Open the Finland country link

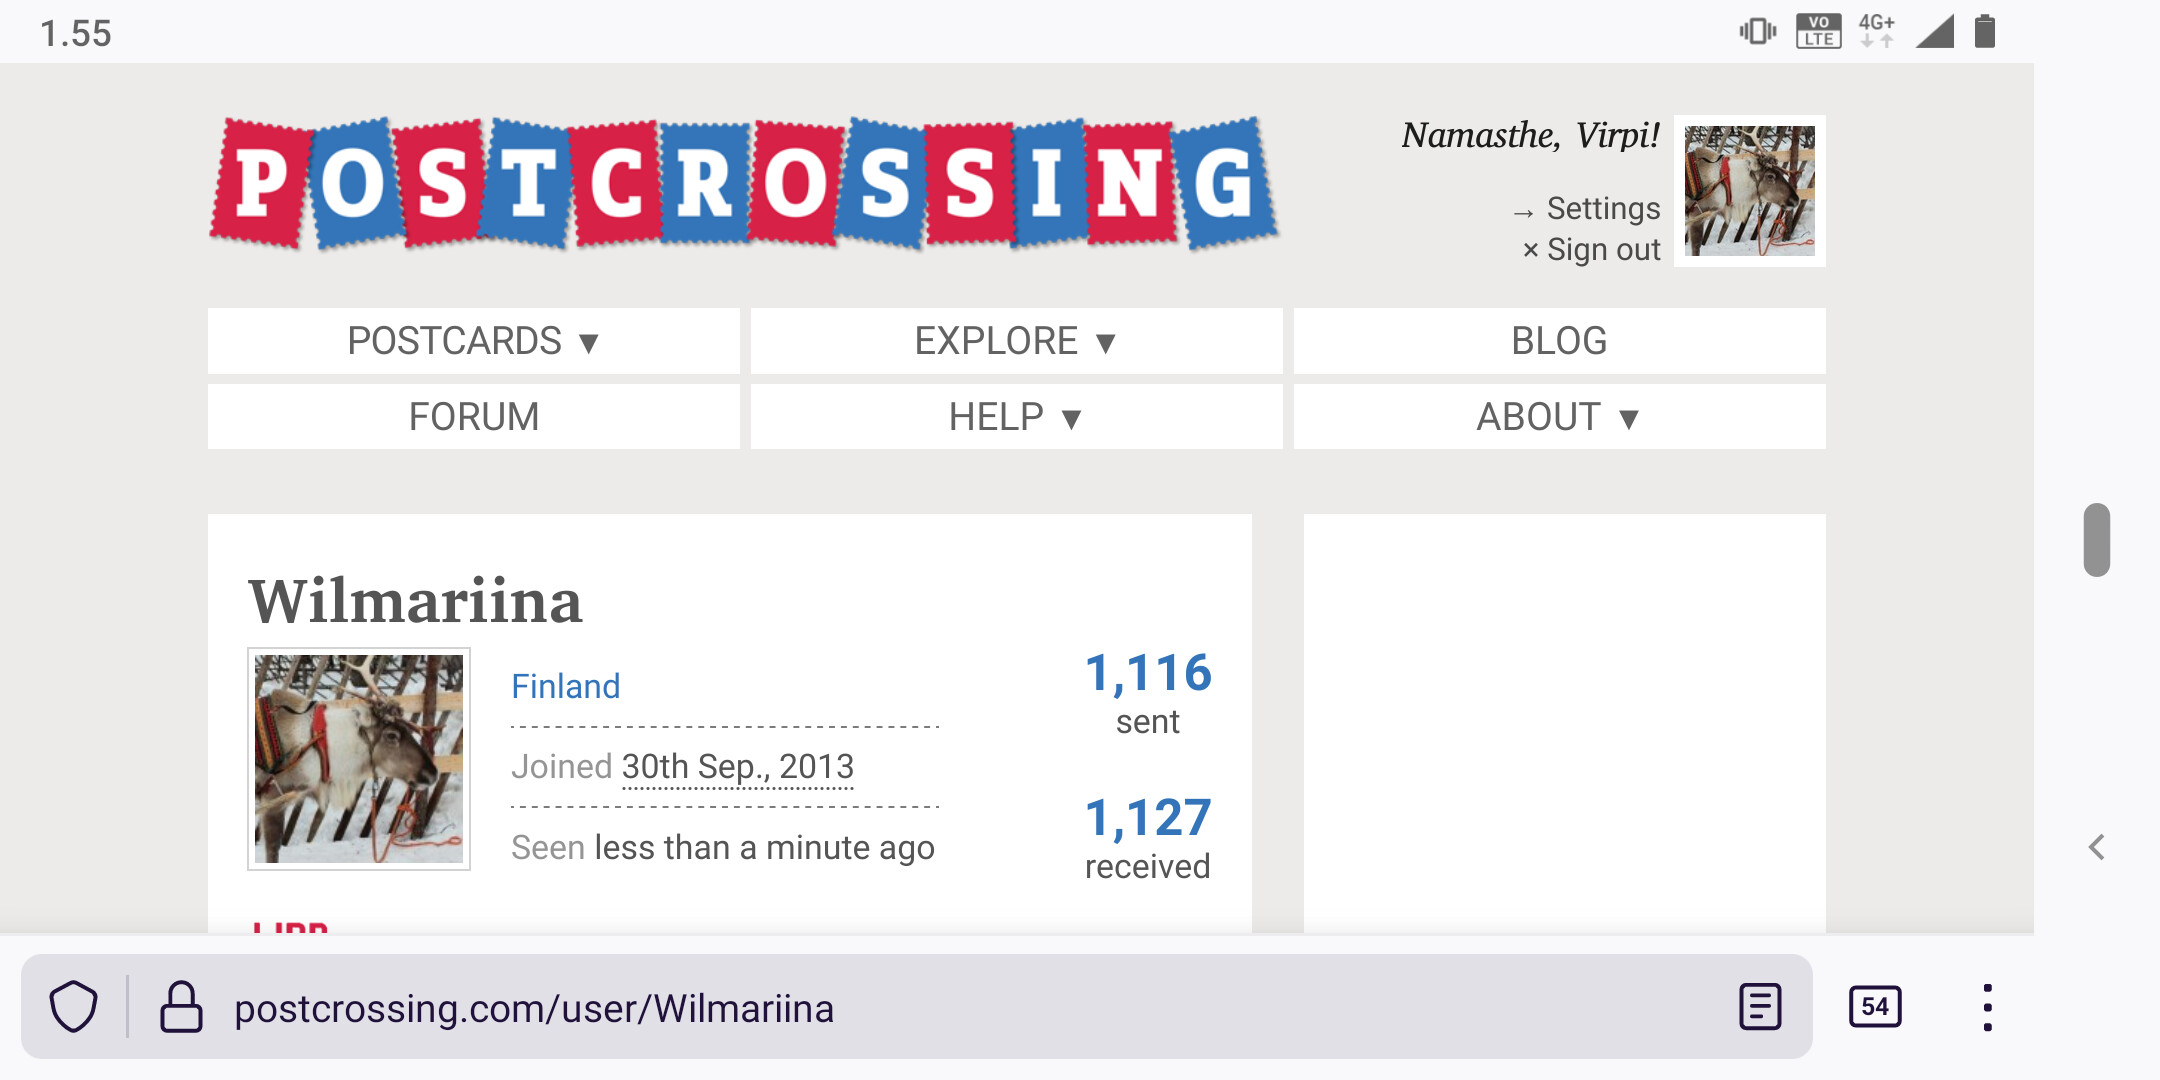coord(565,687)
